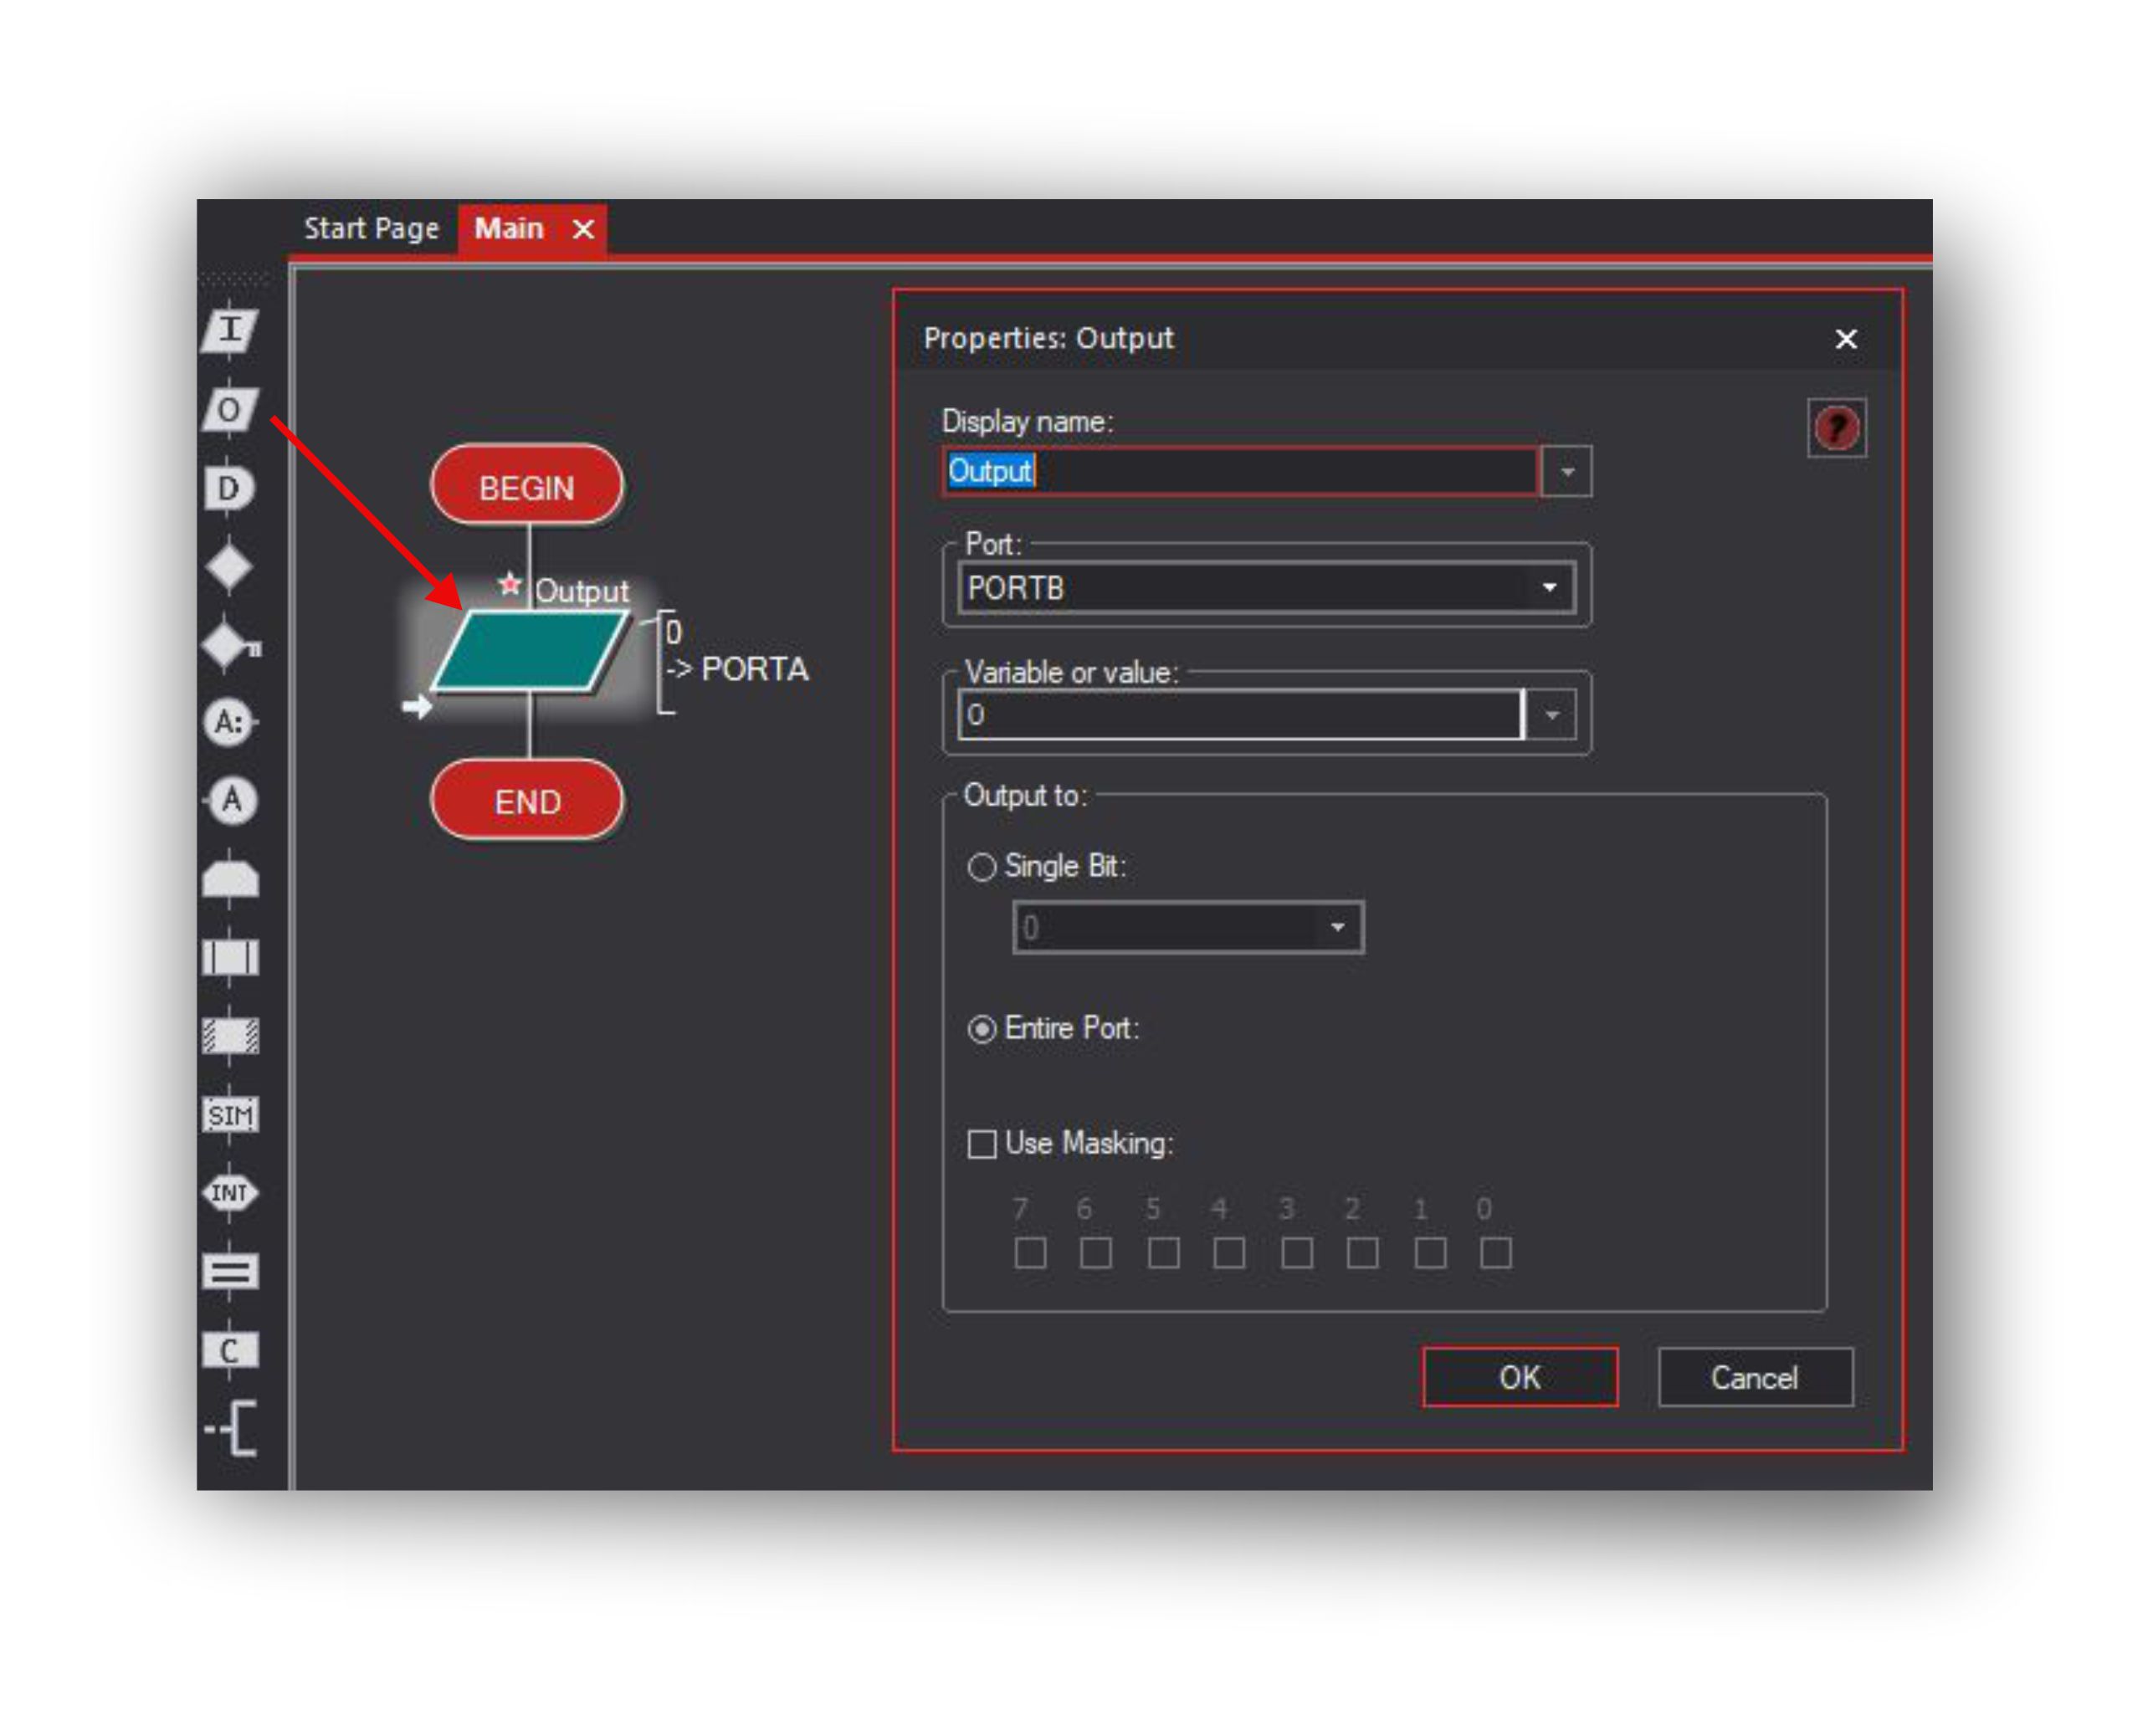Select the Loop icon in the toolbox
This screenshot has height=1736, width=2153.
point(231,879)
